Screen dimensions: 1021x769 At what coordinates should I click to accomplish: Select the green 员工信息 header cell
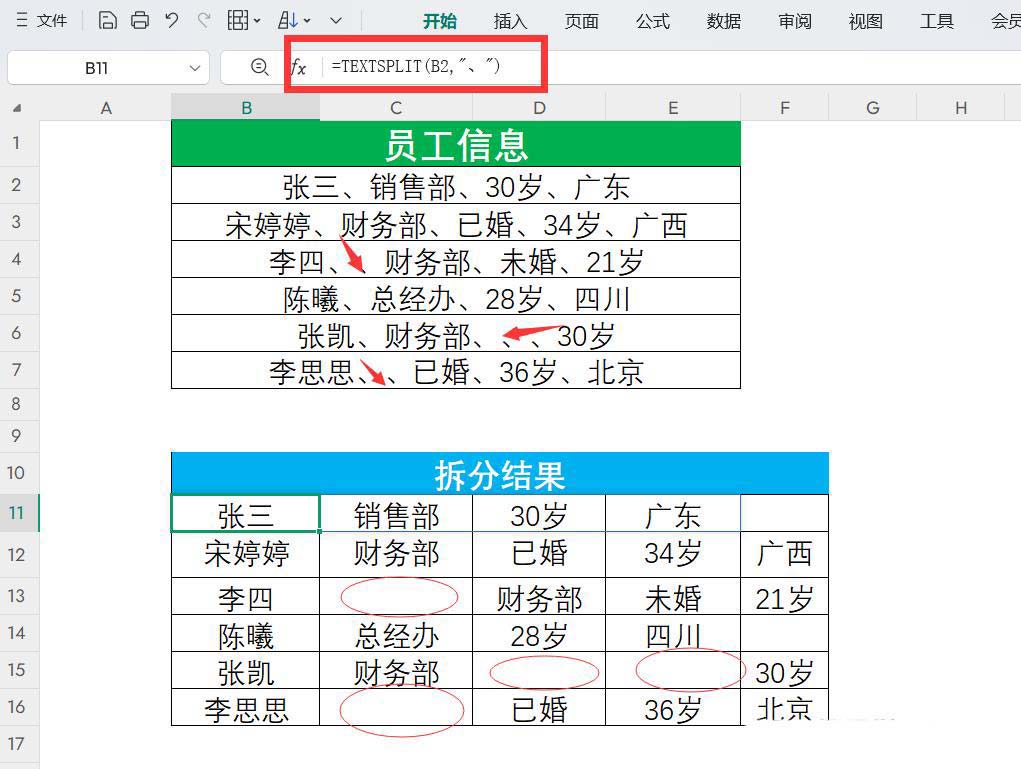[x=455, y=144]
